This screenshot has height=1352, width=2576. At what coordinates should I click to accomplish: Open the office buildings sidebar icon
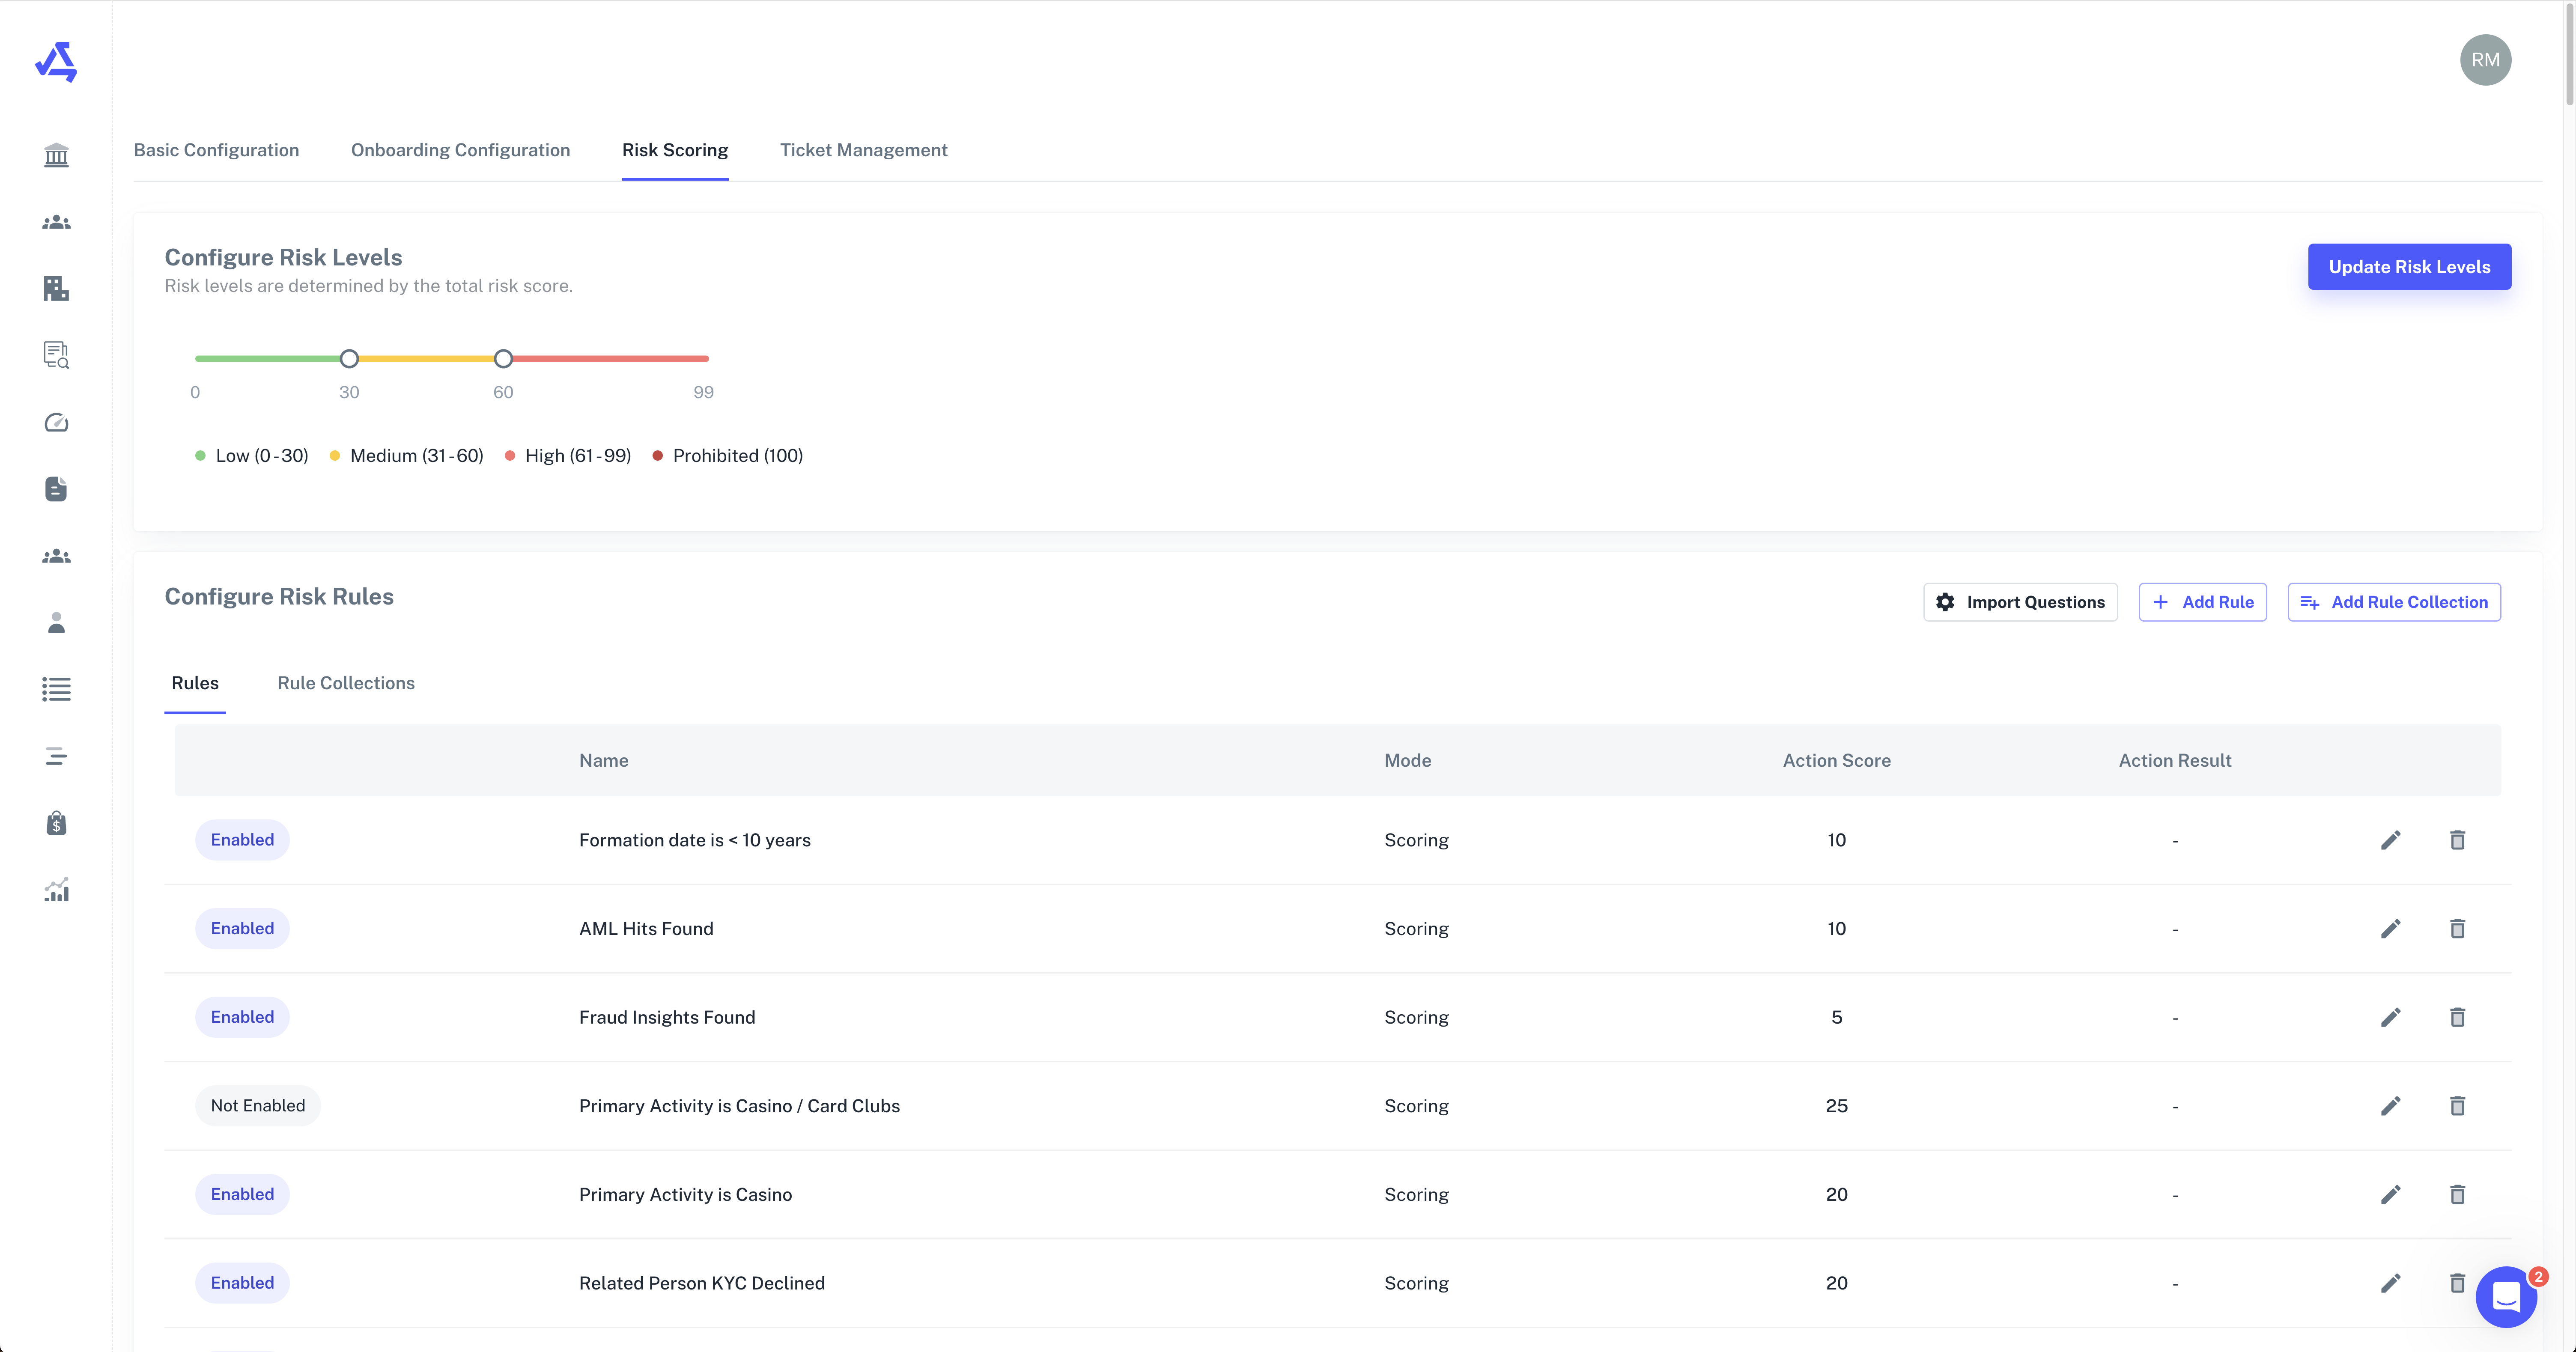pyautogui.click(x=56, y=289)
